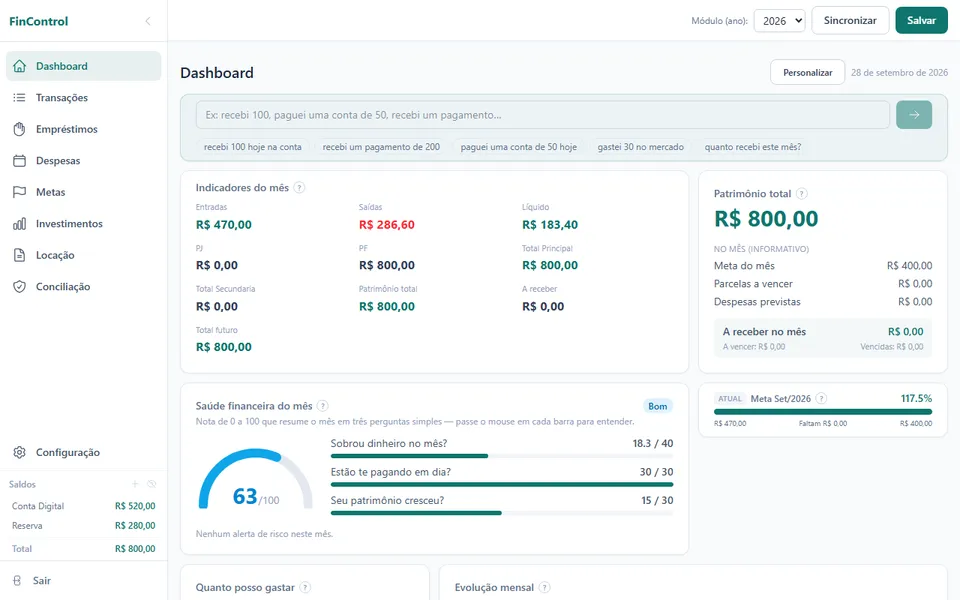Click the Entradas value R$ 470,00
Viewport: 960px width, 600px height.
tap(223, 225)
